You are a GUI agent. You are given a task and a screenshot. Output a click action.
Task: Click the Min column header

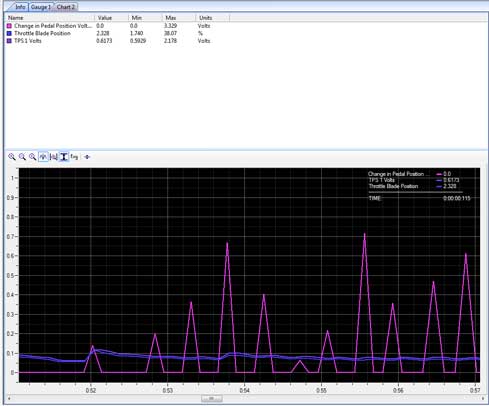[145, 18]
